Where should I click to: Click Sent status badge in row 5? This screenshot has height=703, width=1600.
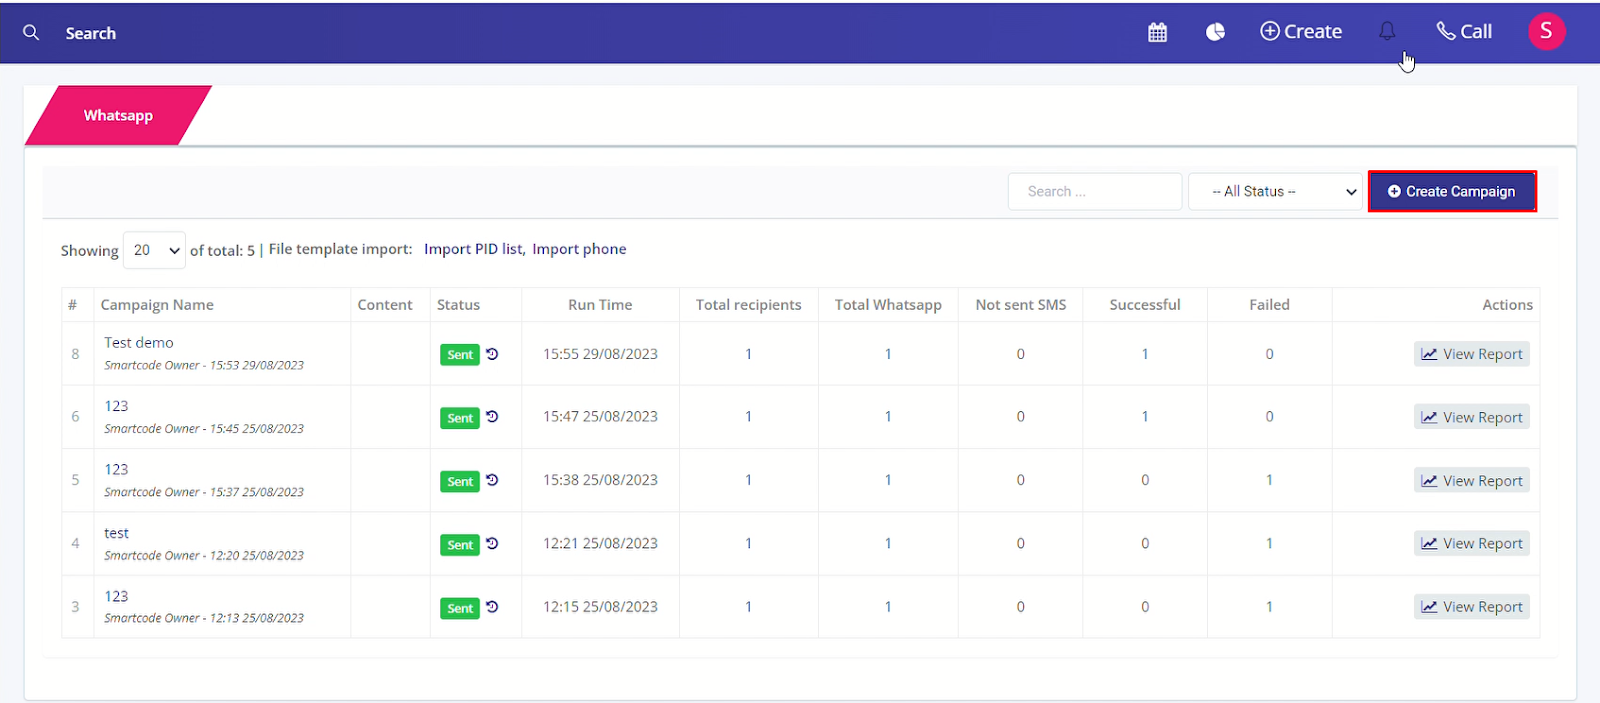(x=460, y=481)
